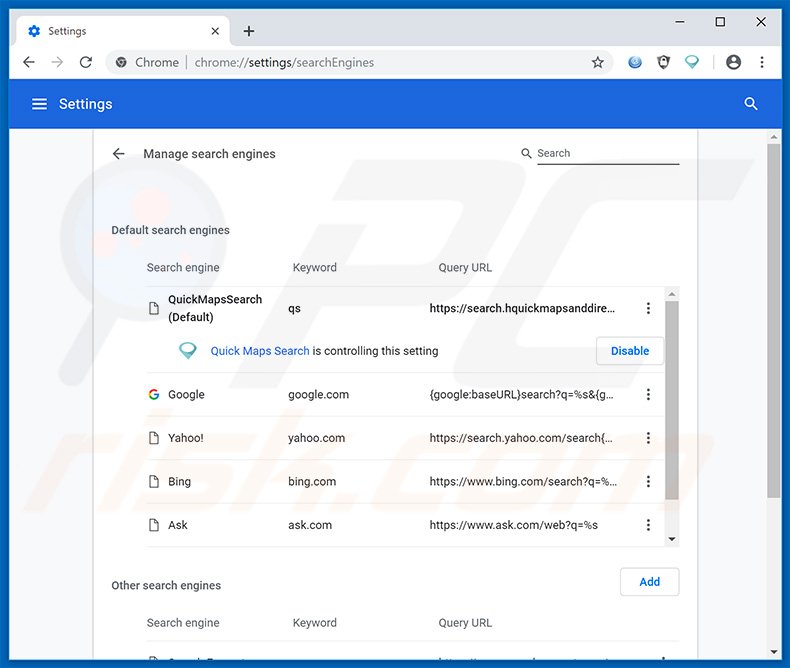Return from Manage search engines via back arrow

click(x=119, y=154)
